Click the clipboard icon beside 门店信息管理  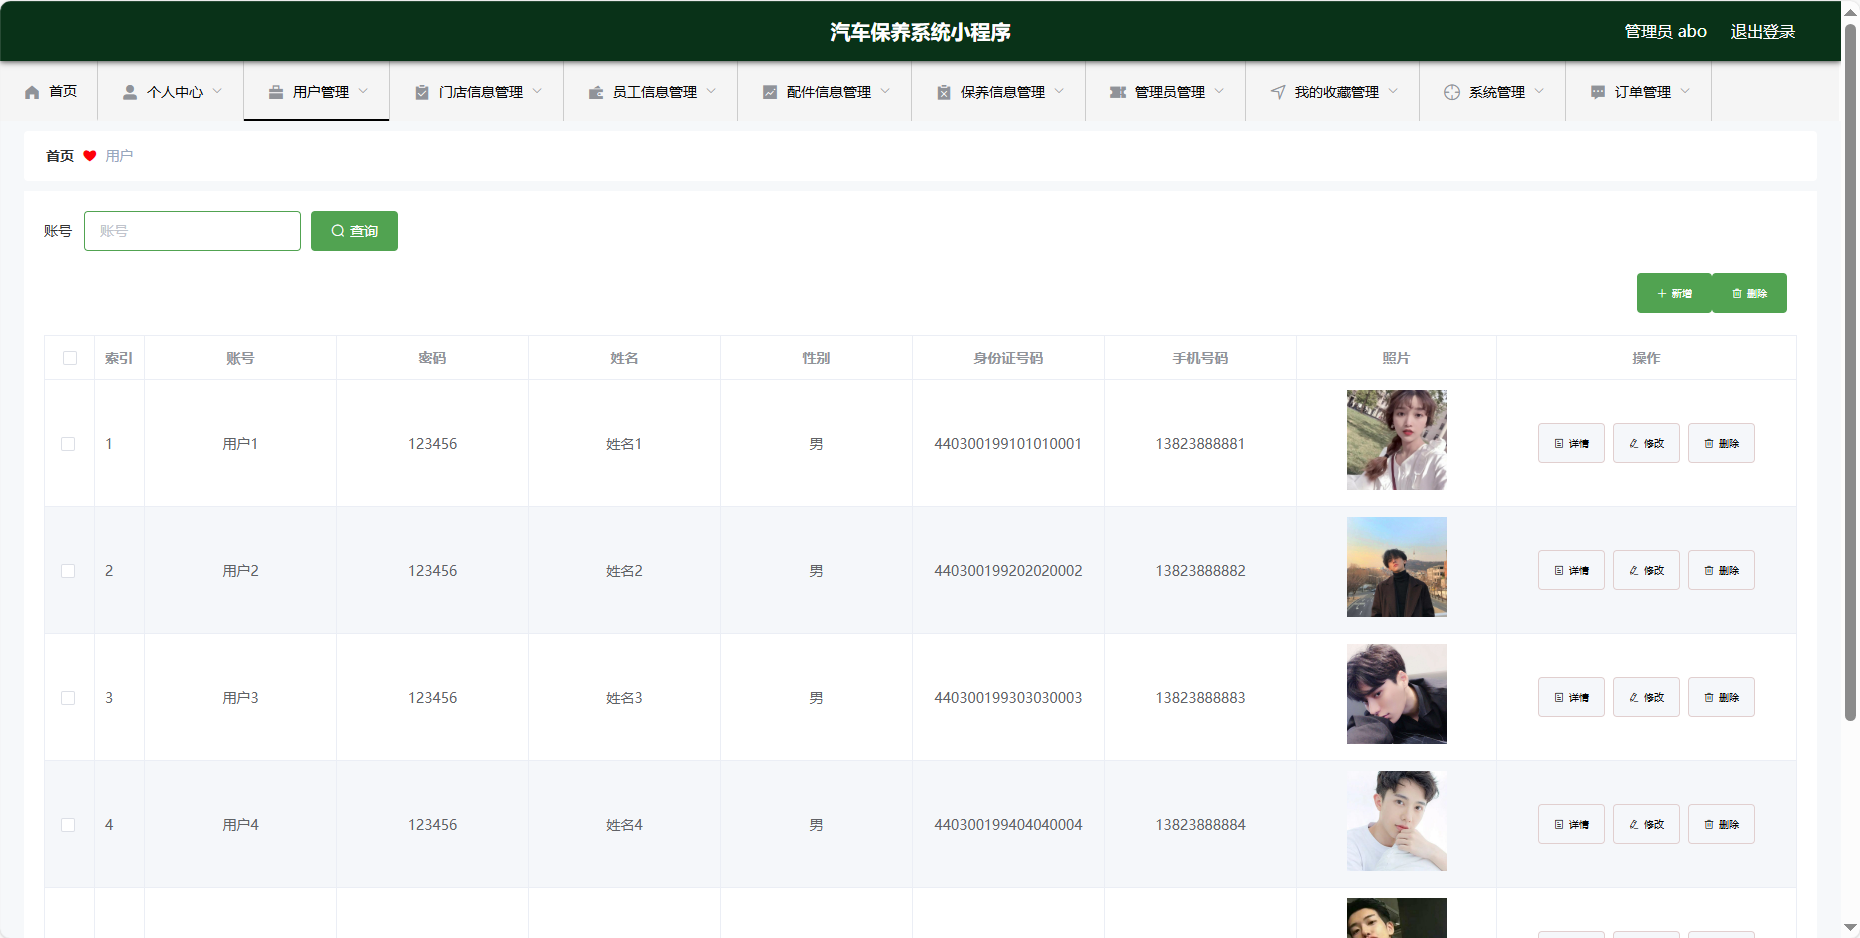click(x=422, y=92)
